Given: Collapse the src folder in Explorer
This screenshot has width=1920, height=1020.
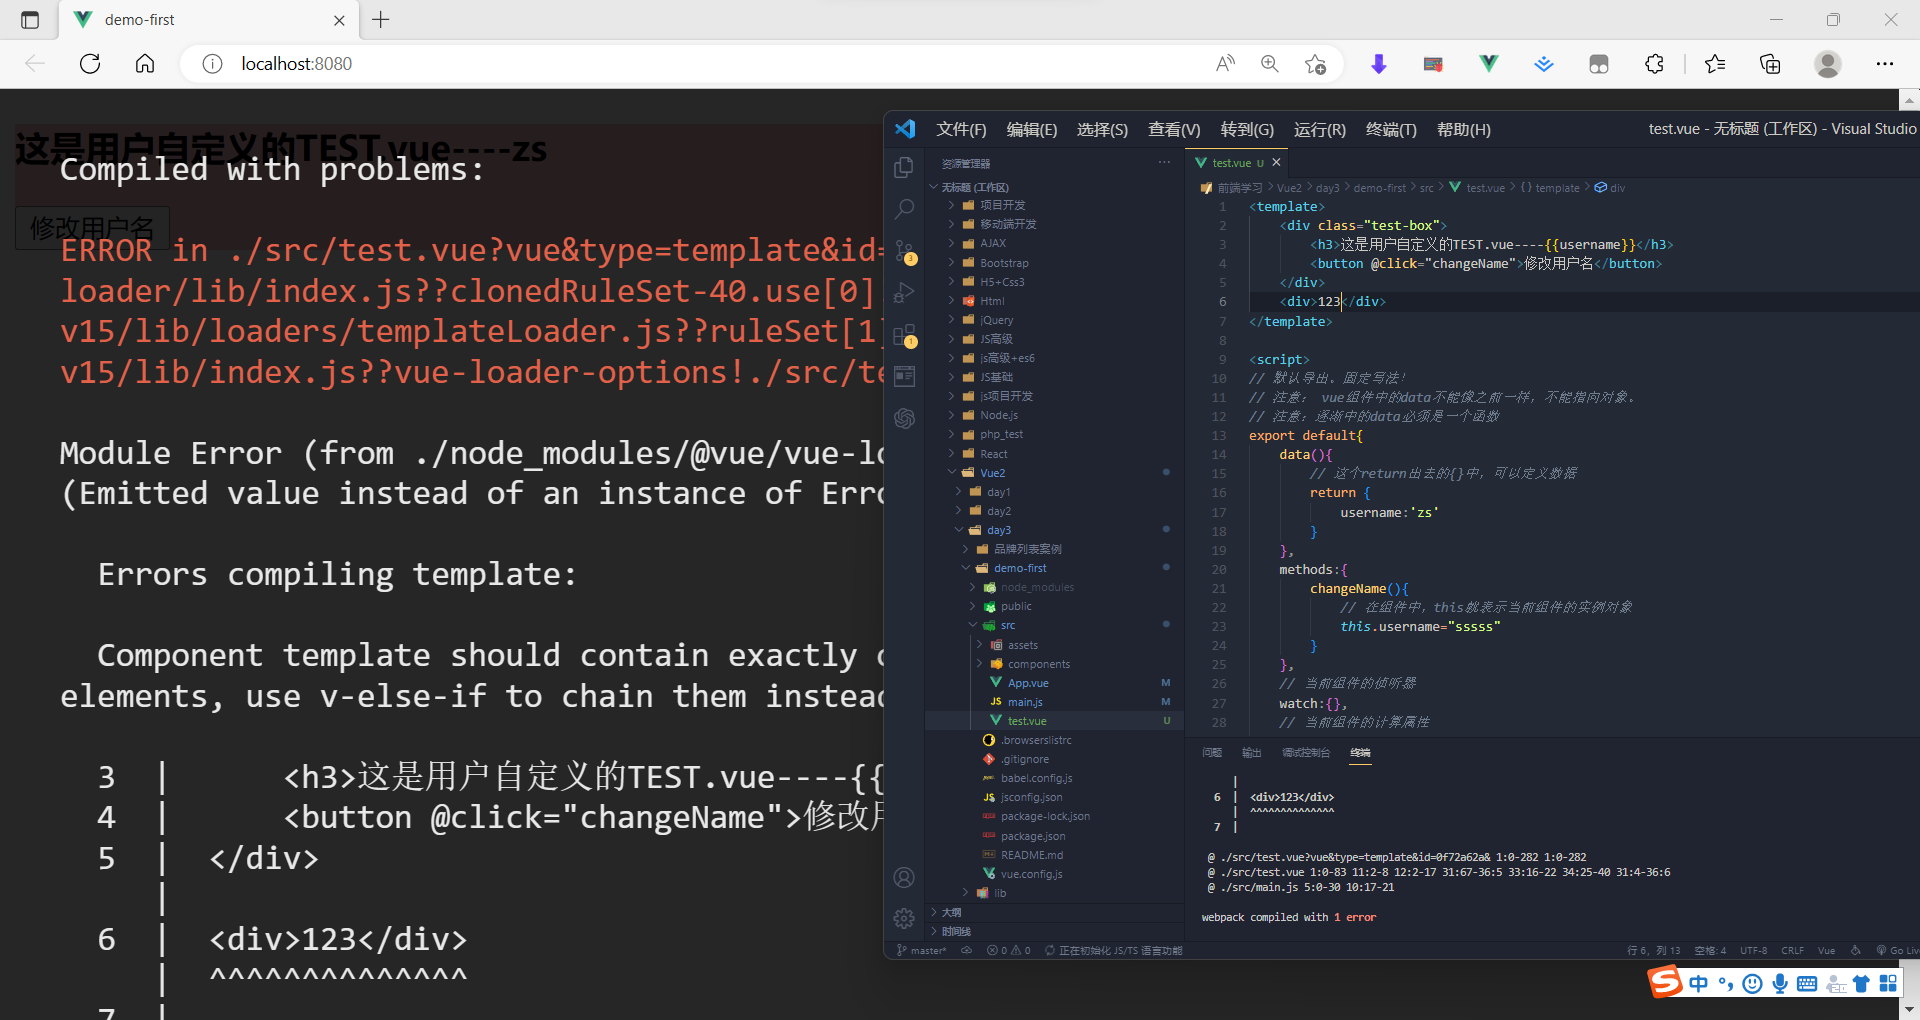Looking at the screenshot, I should [x=974, y=625].
